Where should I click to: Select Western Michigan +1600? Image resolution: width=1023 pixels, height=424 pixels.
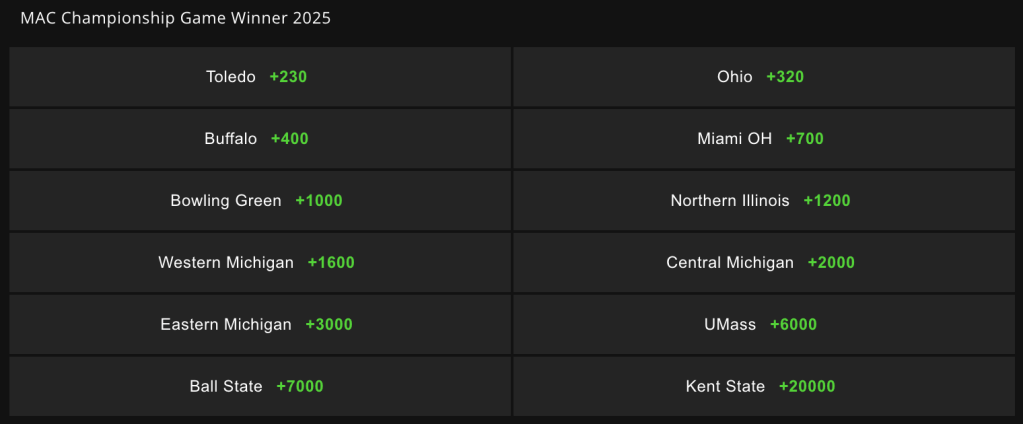click(260, 263)
